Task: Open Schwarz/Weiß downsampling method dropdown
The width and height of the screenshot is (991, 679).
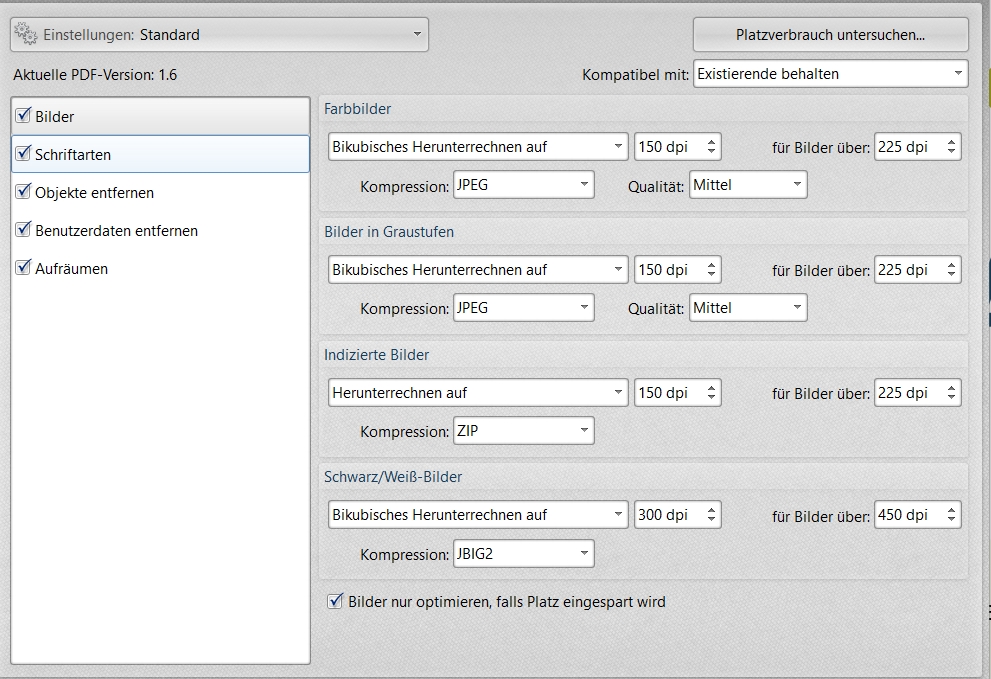Action: (478, 515)
